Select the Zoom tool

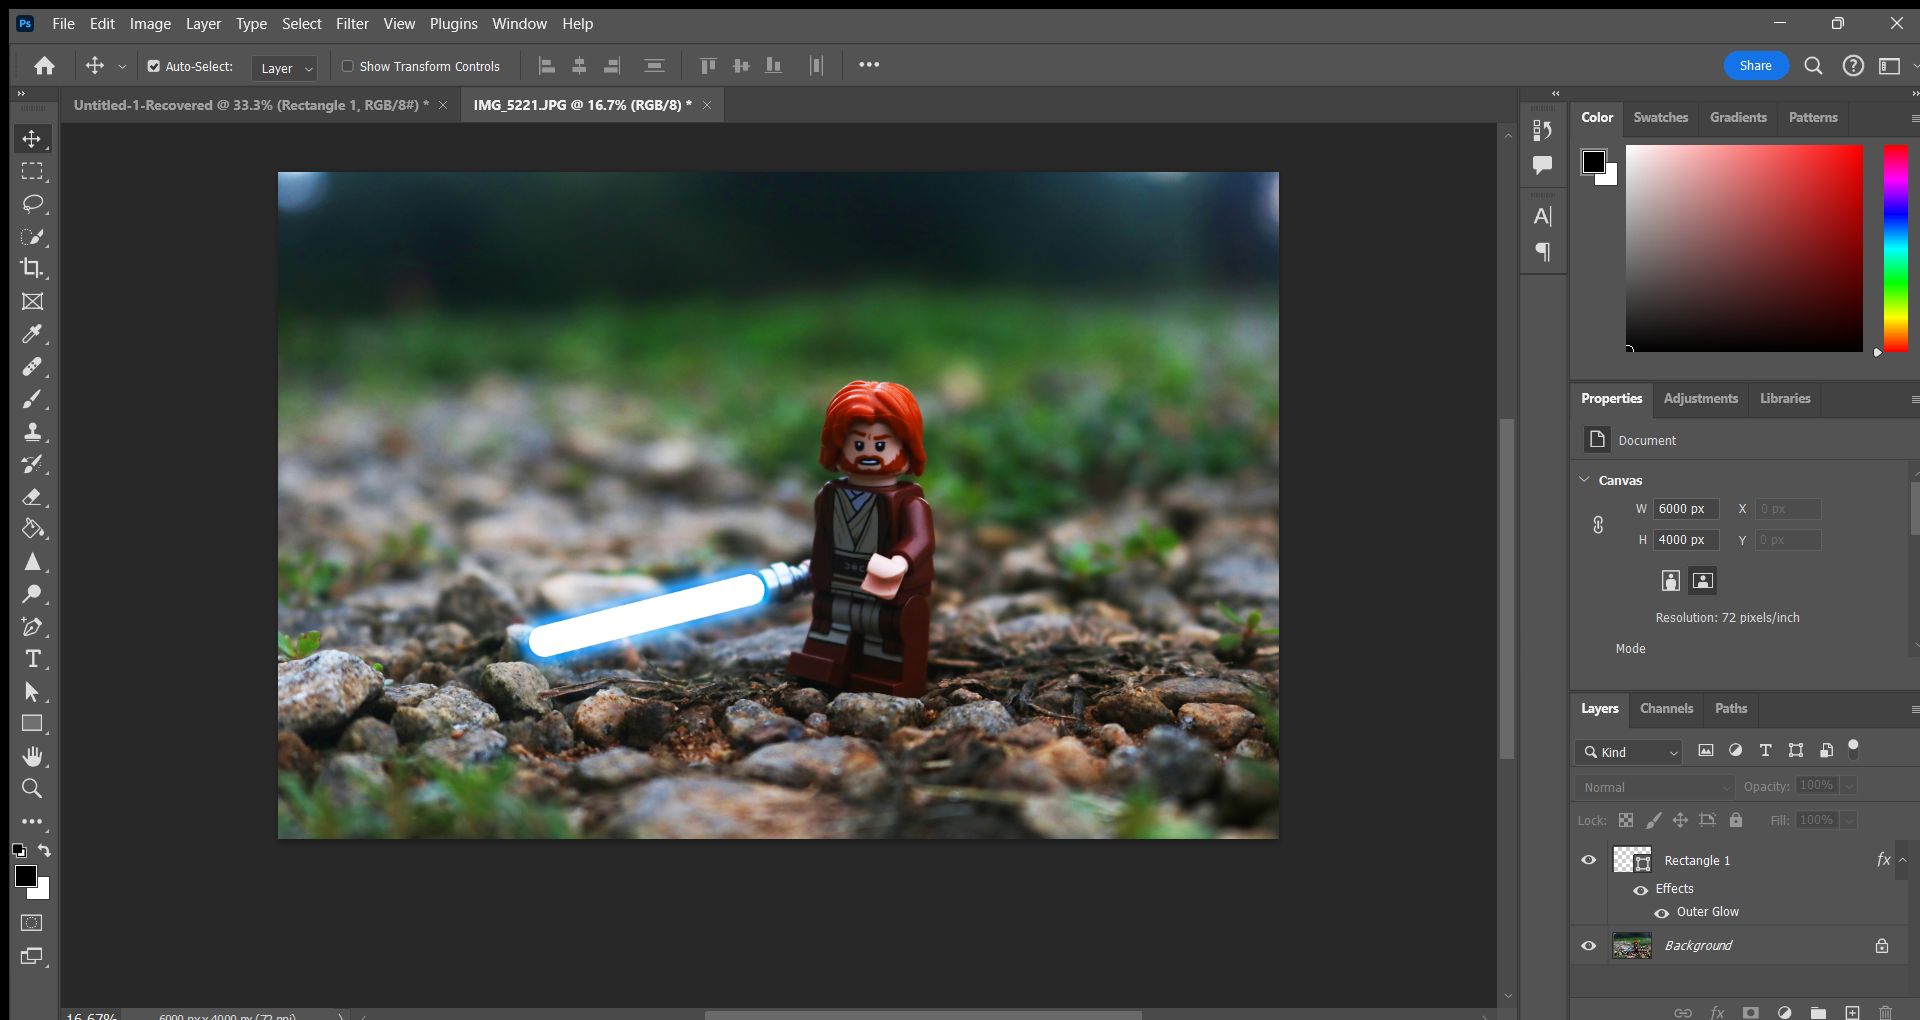coord(32,789)
